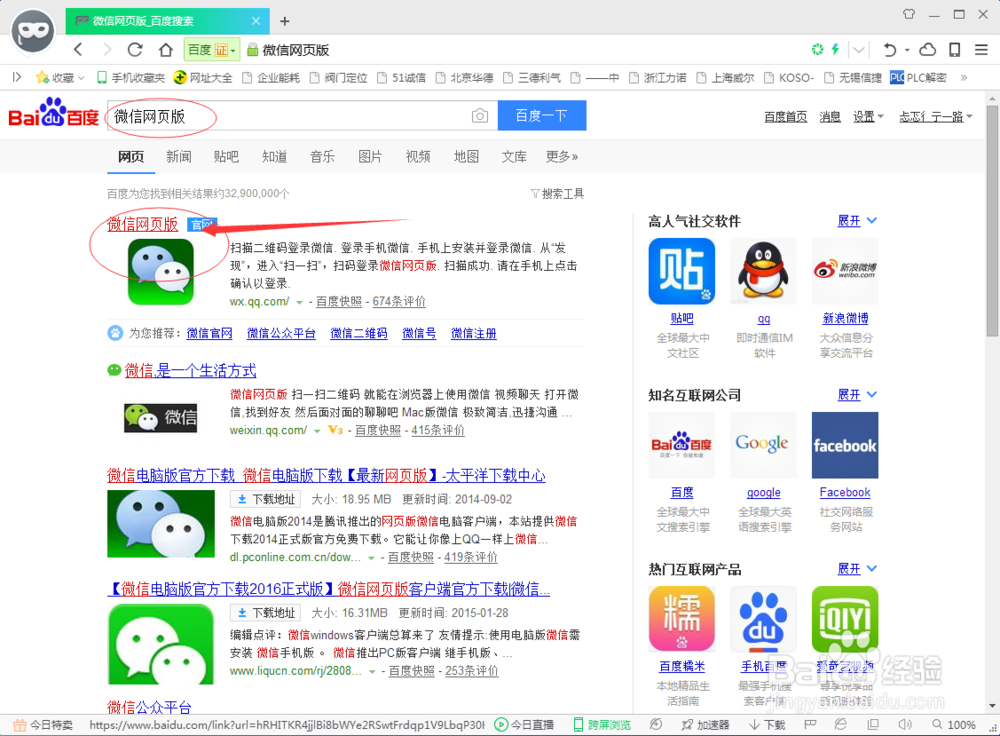This screenshot has width=1000, height=736.
Task: Click the 搜索工具 link
Action: 557,194
